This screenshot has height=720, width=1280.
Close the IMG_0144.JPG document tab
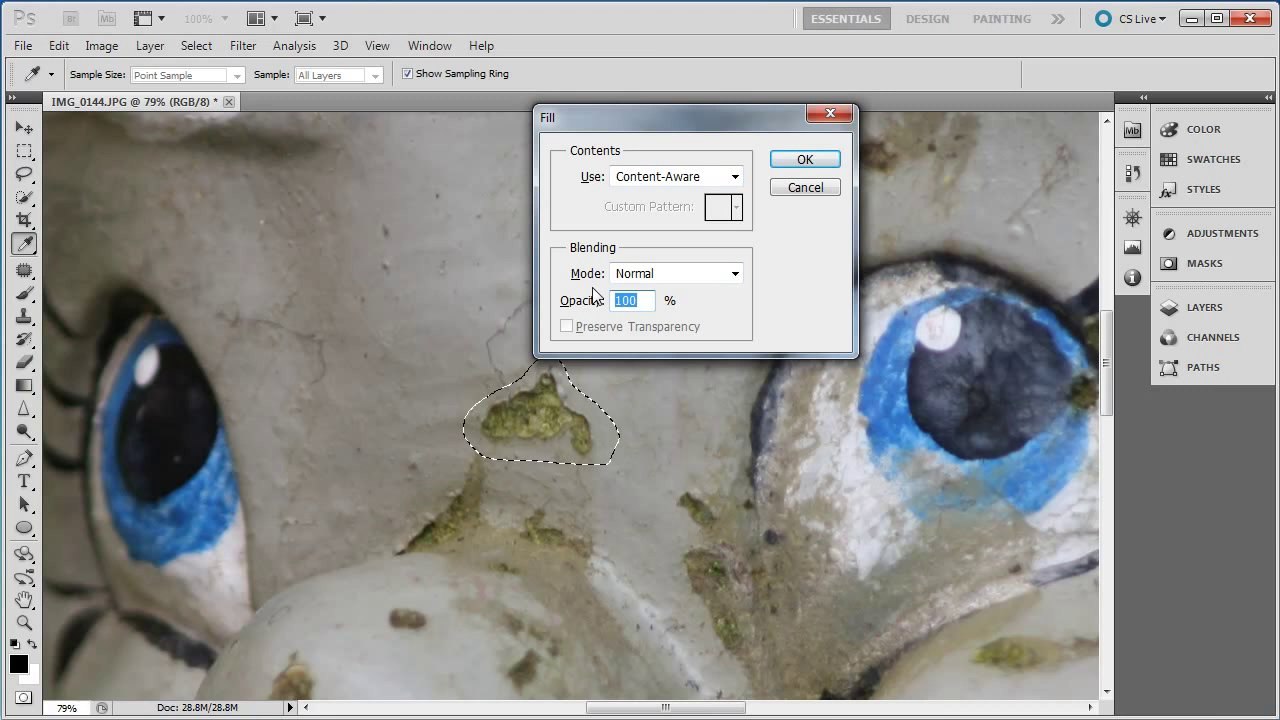click(x=229, y=102)
